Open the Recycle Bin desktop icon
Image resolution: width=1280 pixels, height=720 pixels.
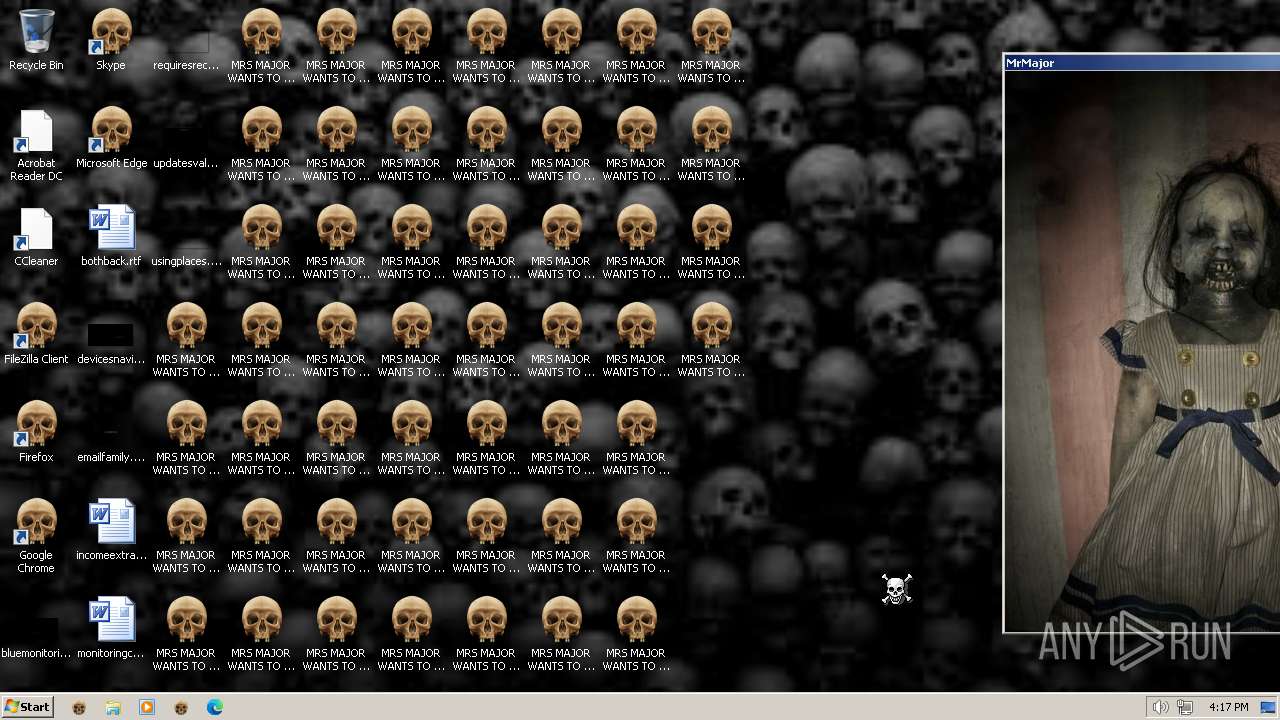point(36,40)
